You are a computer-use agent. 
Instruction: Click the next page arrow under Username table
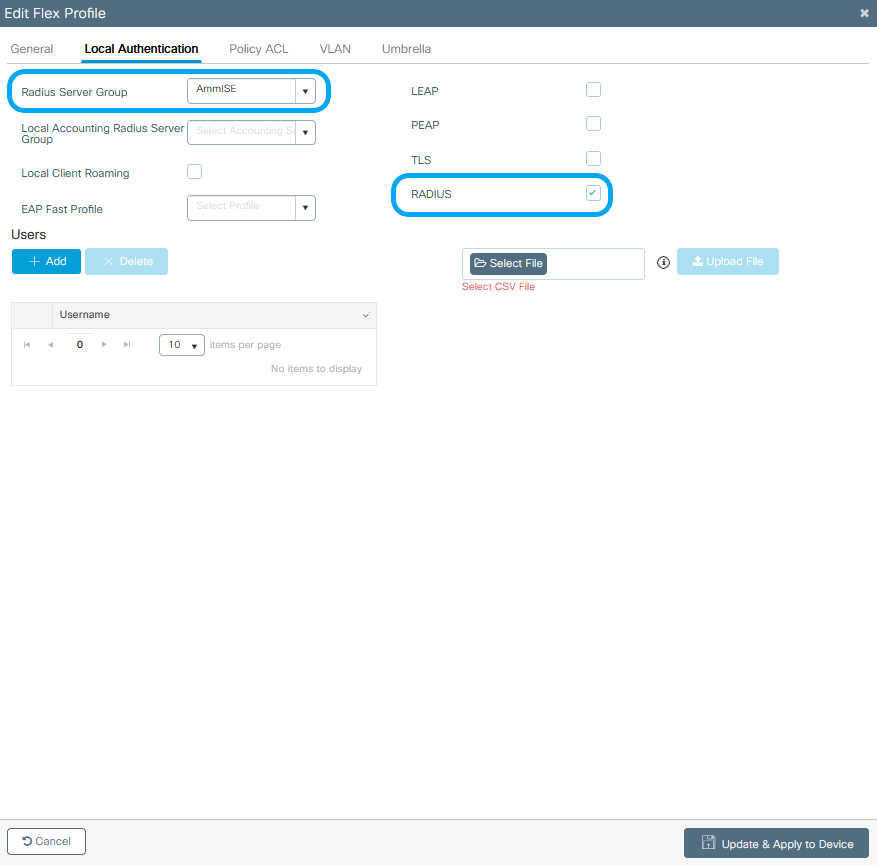tap(104, 344)
